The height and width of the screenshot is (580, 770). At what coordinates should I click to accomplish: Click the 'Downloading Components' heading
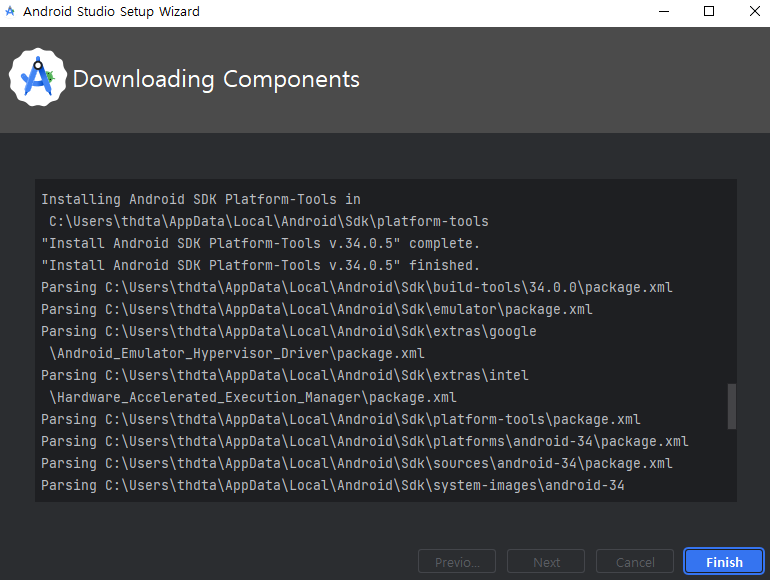pos(216,79)
